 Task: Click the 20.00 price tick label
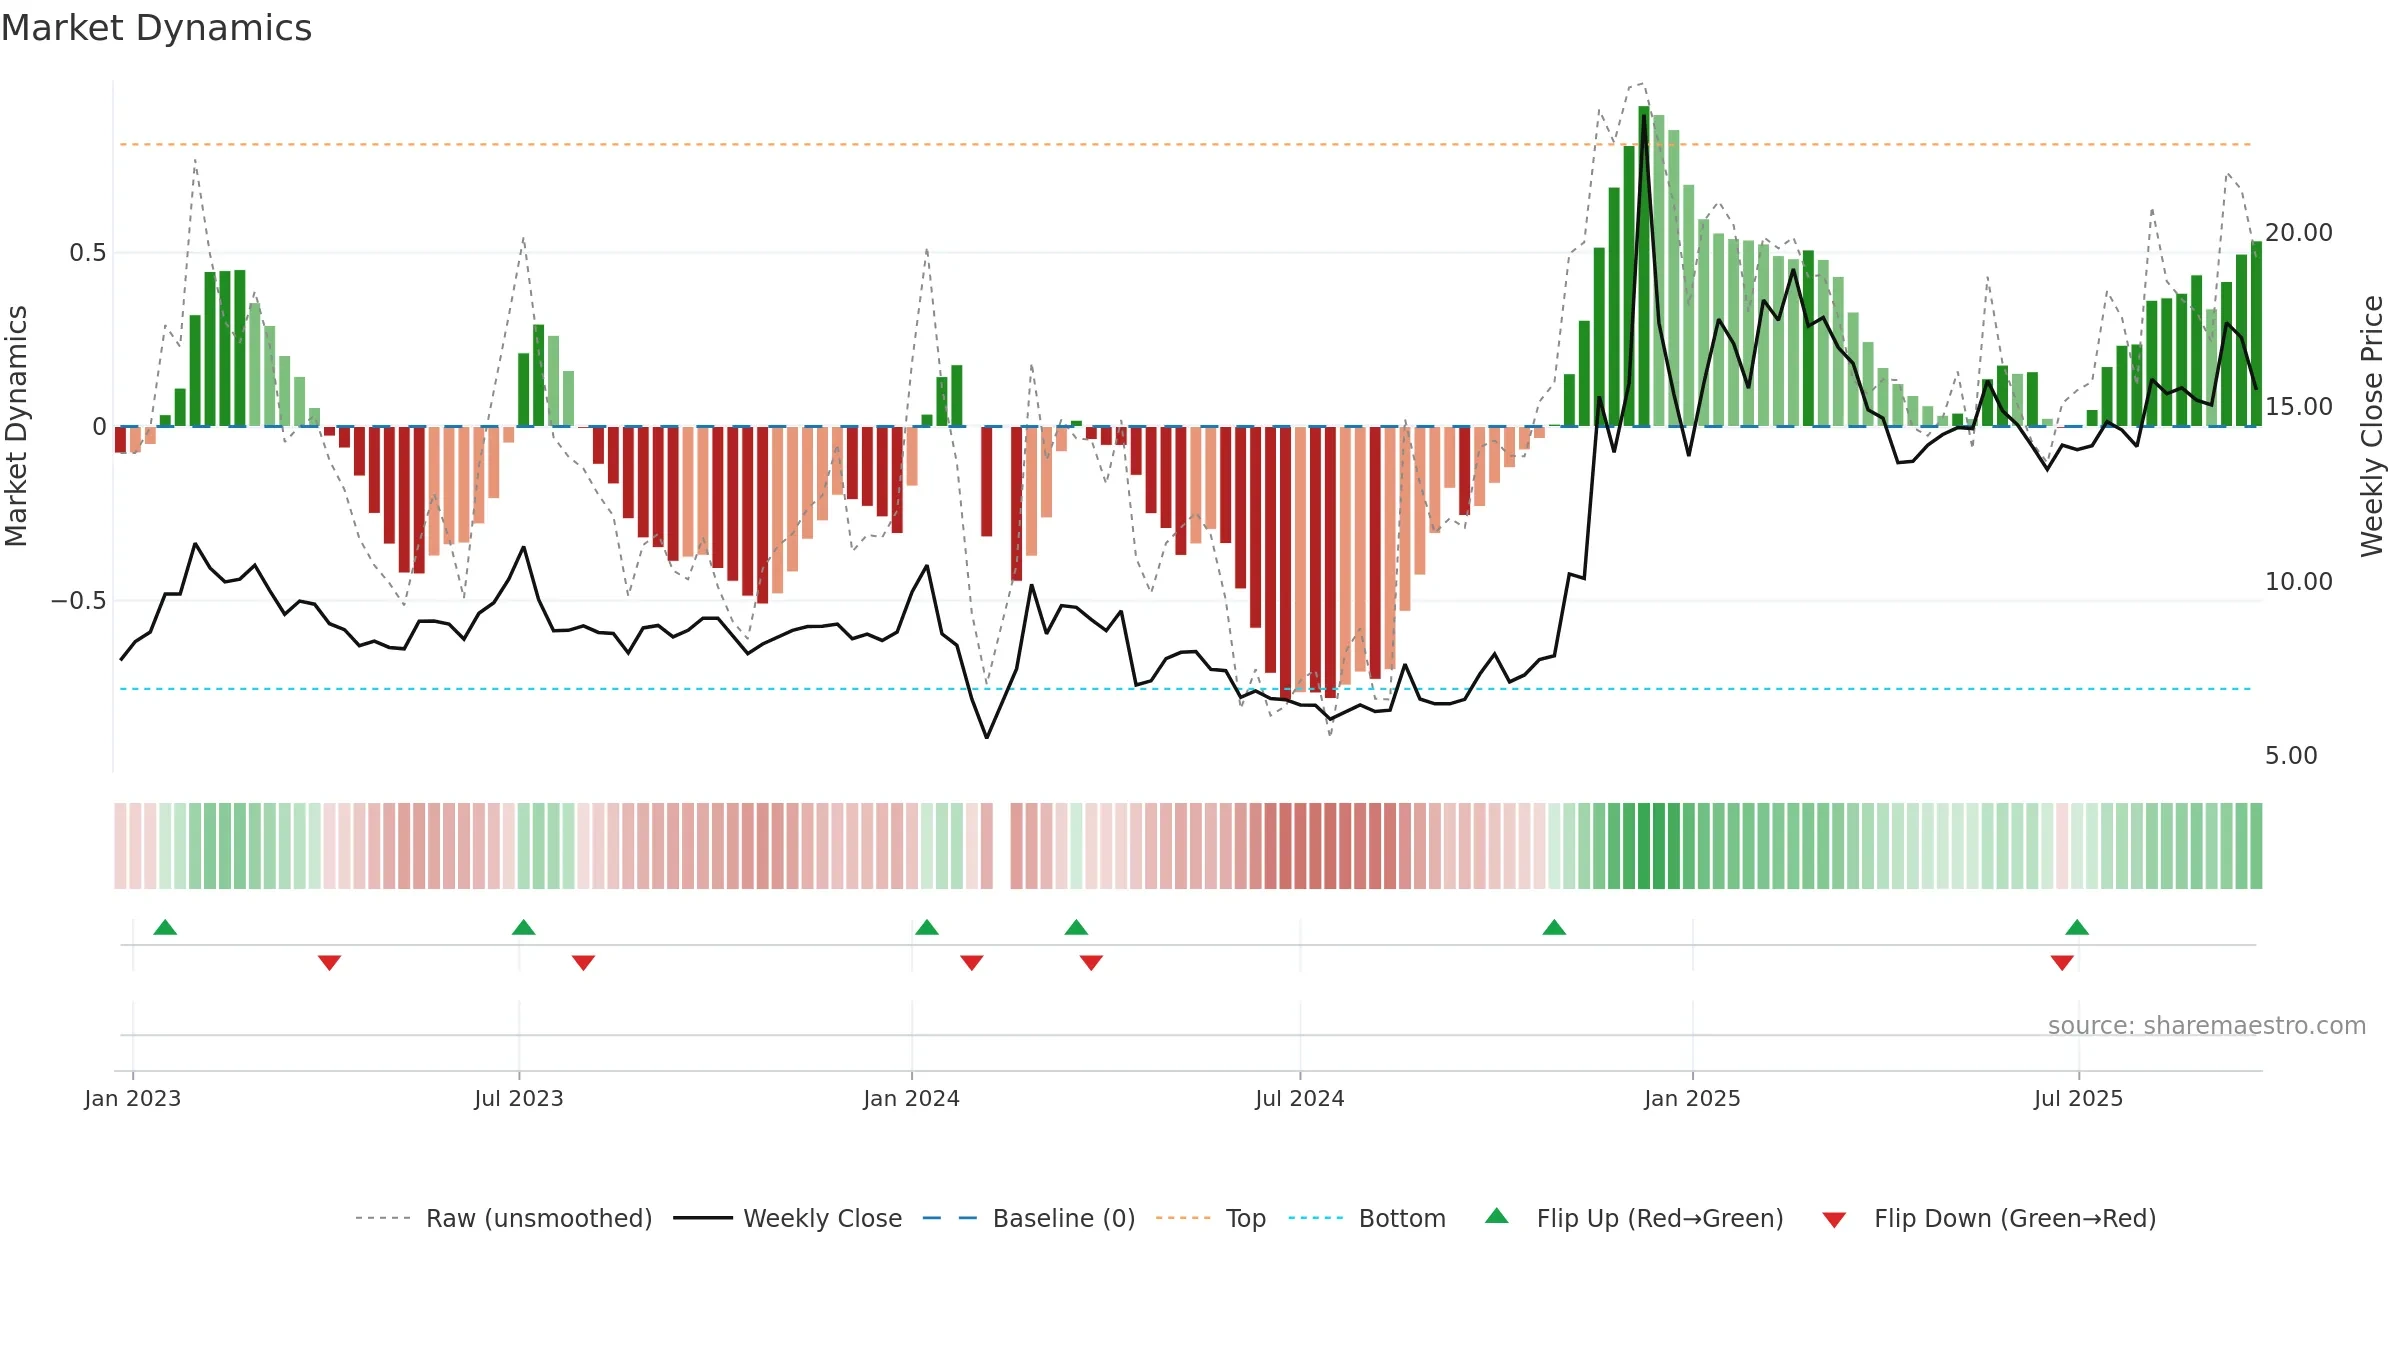pyautogui.click(x=2299, y=233)
